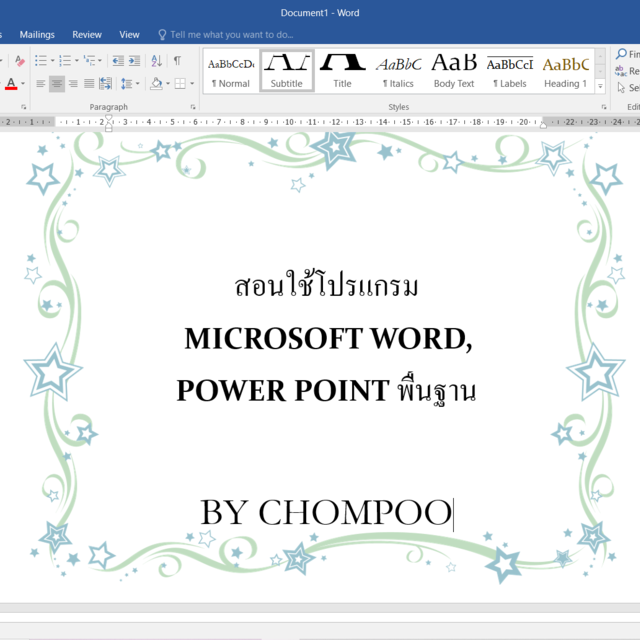Increase paragraph indent
Image resolution: width=640 pixels, height=640 pixels.
coord(134,61)
